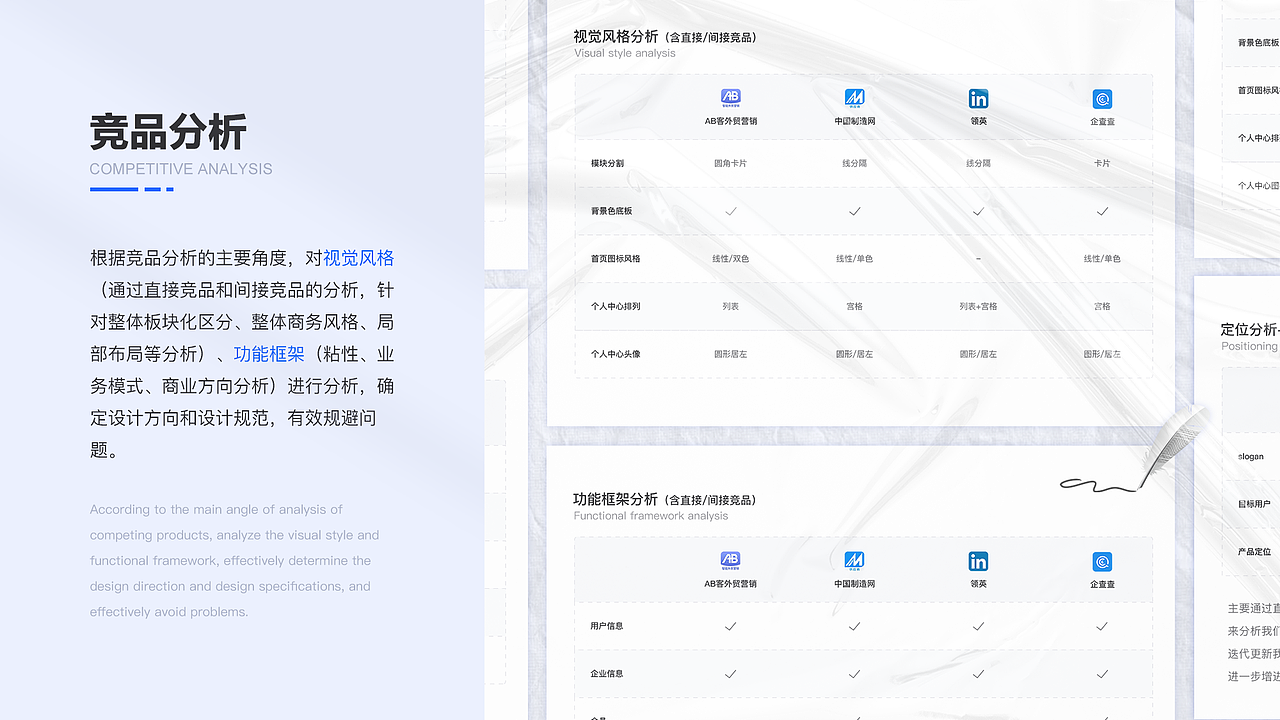Screen dimensions: 1280x720
Task: Click 企业信息 checkmark under 领英
Action: pos(978,674)
